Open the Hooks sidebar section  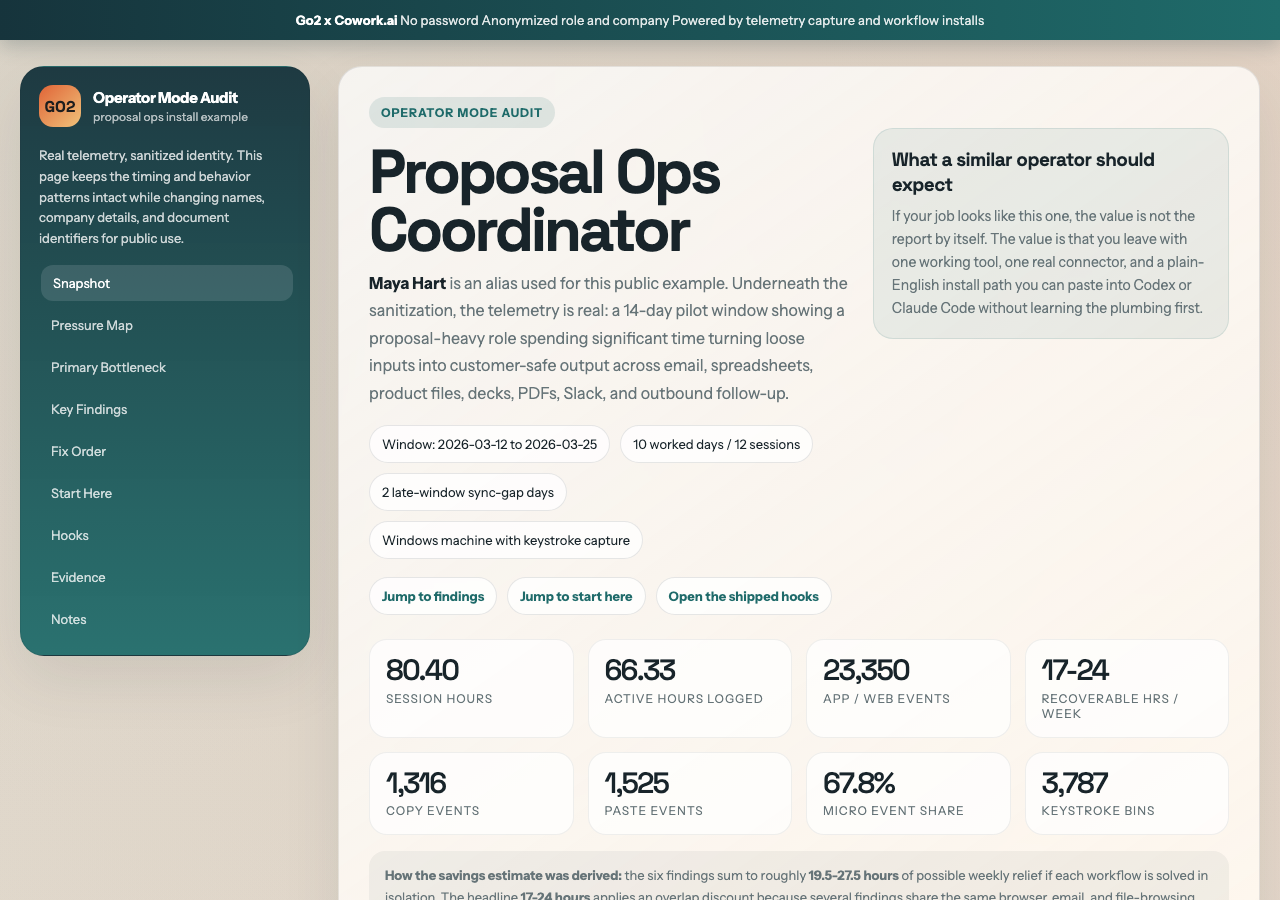pyautogui.click(x=167, y=535)
